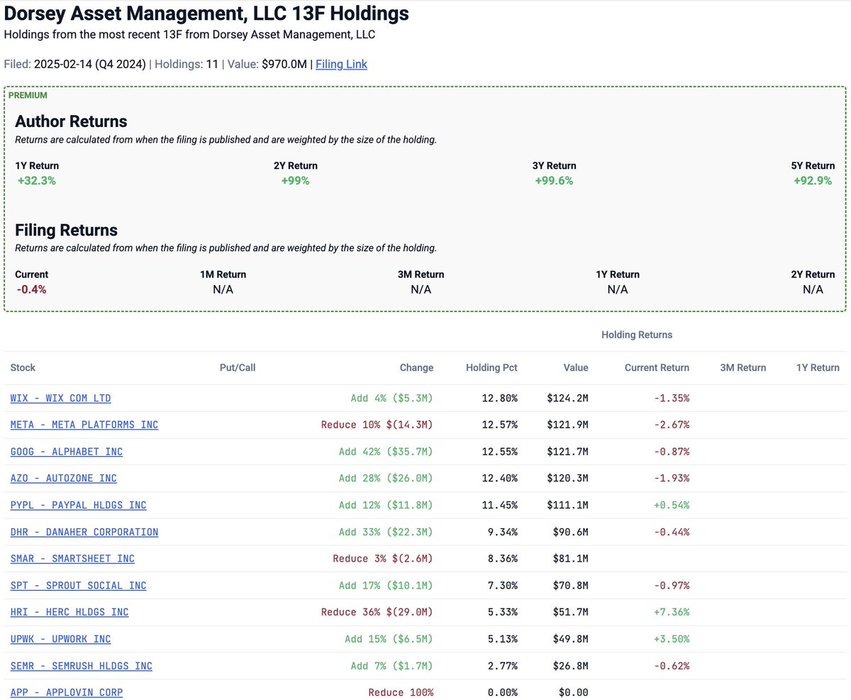Screen dimensions: 851x700
Task: Select the Author Returns heading
Action: point(71,121)
